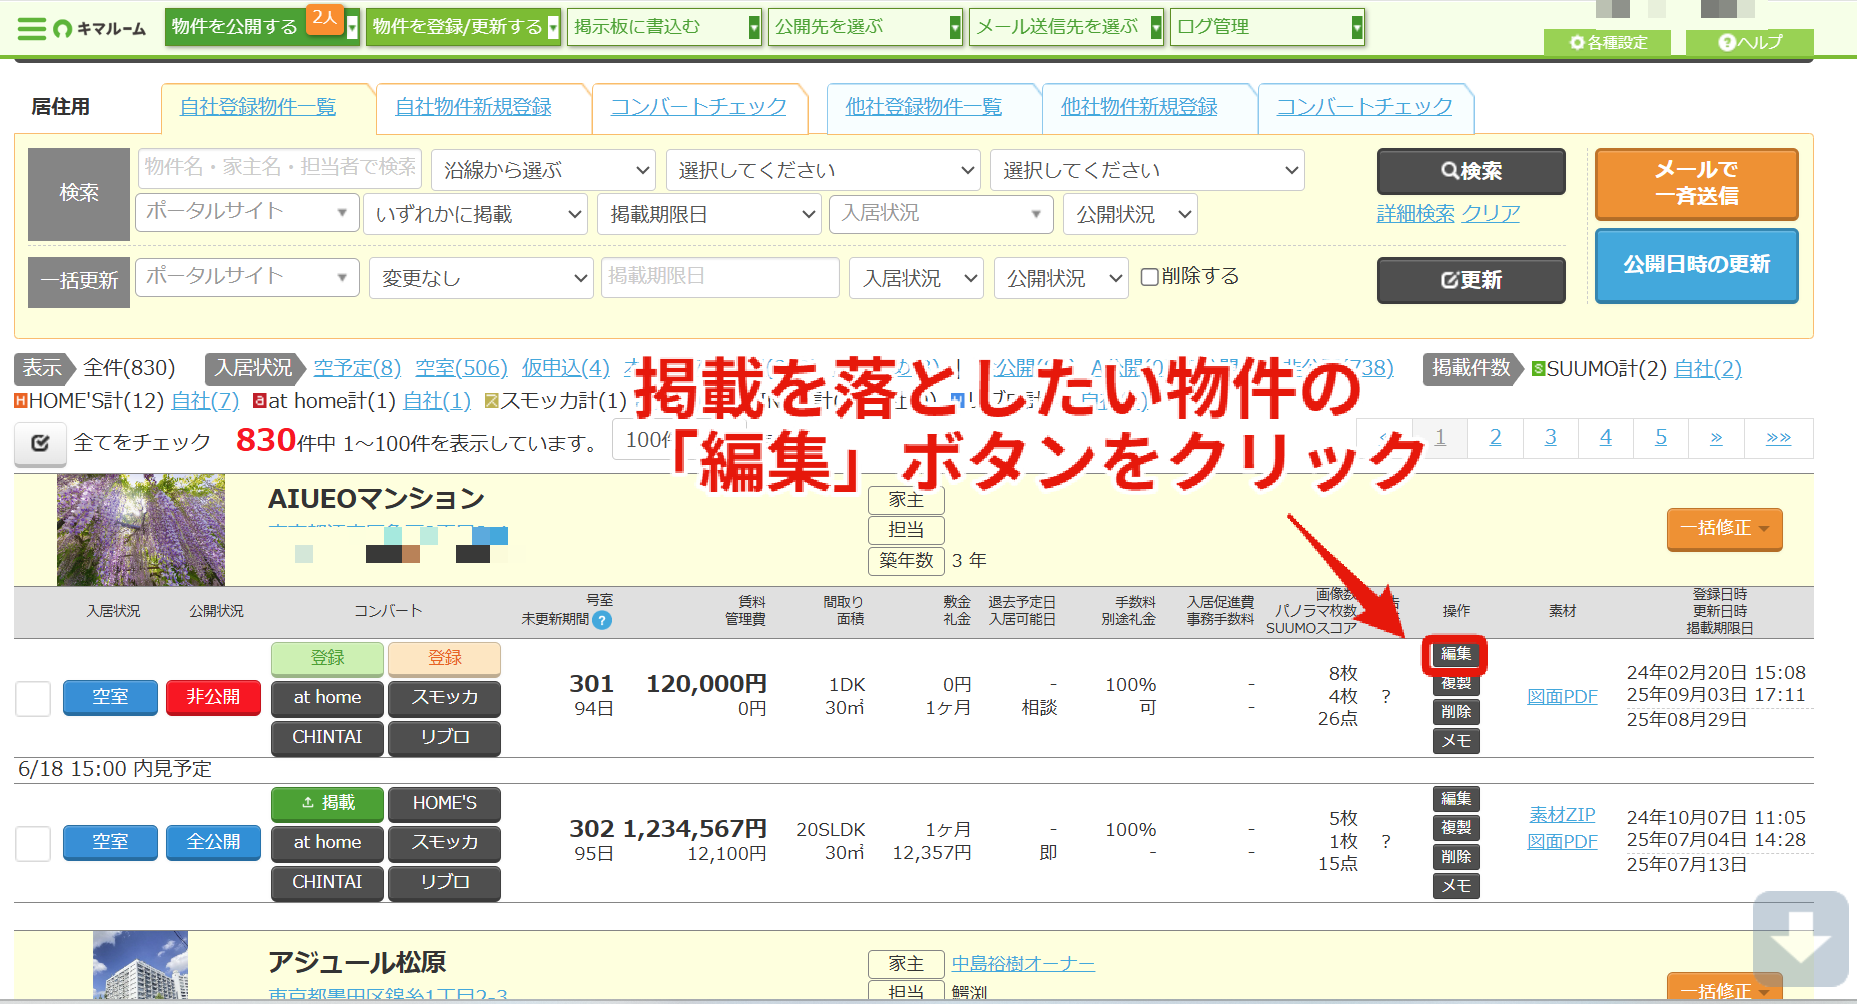Open the search row 入居状況 dropdown
Image resolution: width=1857 pixels, height=1004 pixels.
(x=941, y=214)
